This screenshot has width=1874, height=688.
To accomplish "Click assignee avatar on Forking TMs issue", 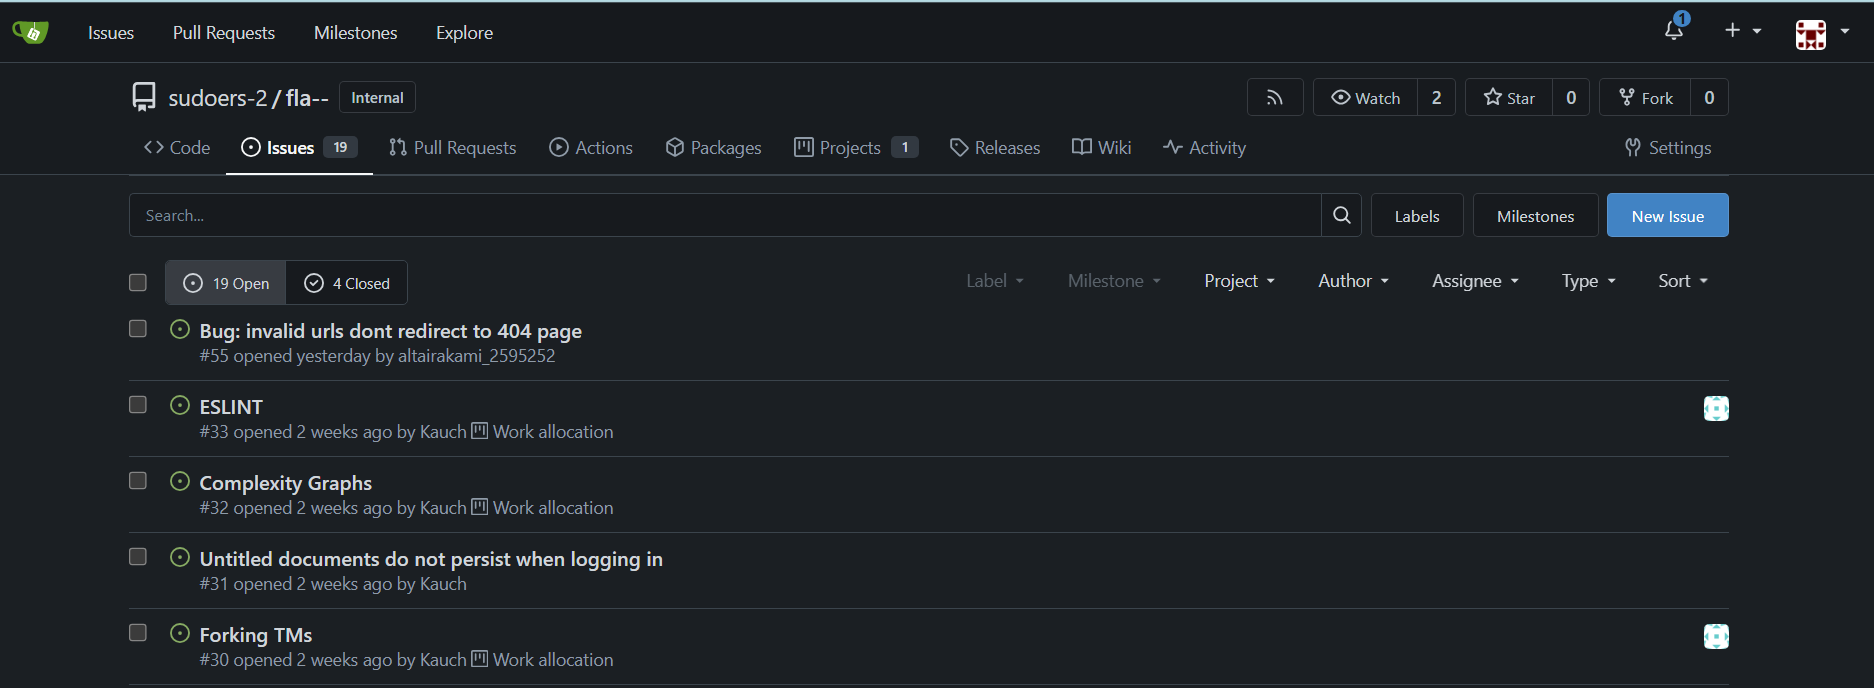I will [x=1716, y=636].
